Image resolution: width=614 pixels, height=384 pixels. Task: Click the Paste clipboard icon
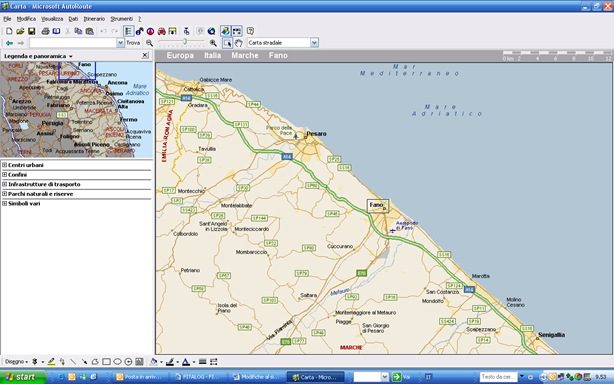[x=90, y=31]
